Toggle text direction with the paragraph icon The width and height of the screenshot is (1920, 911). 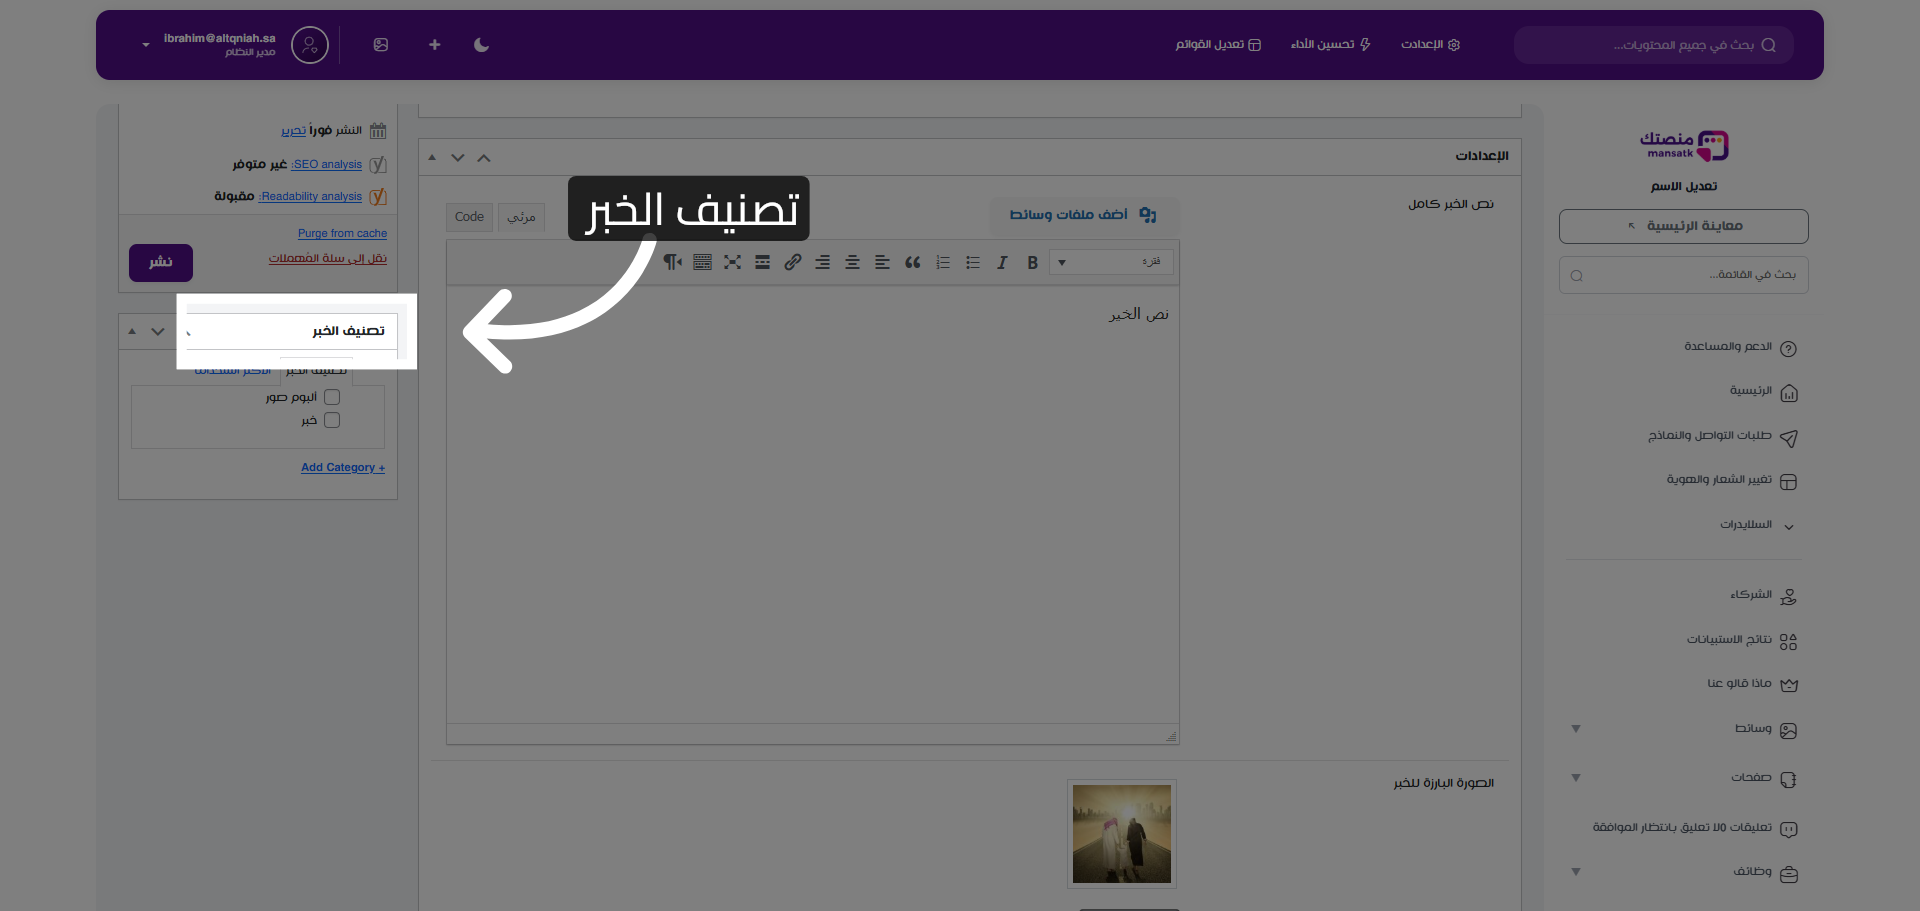tap(672, 262)
